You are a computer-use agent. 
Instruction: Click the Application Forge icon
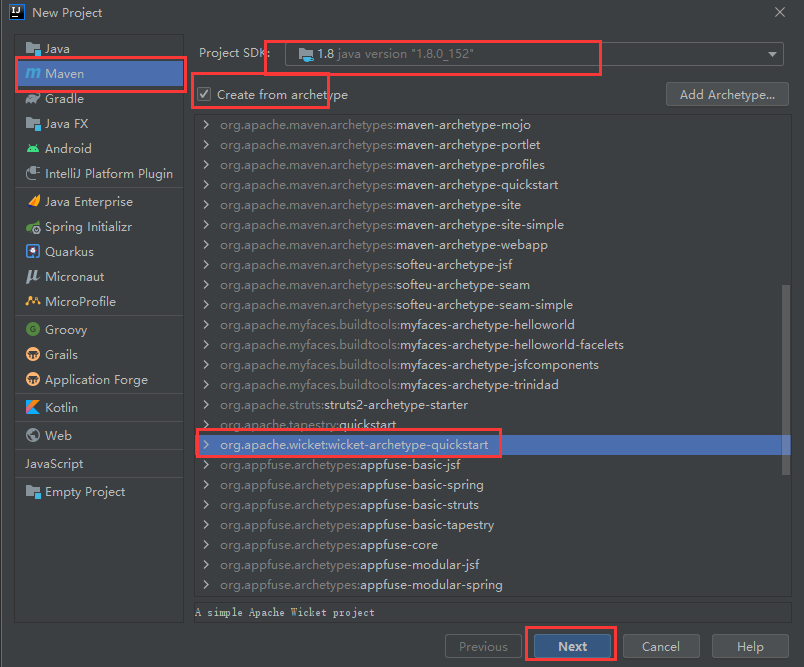pos(33,379)
